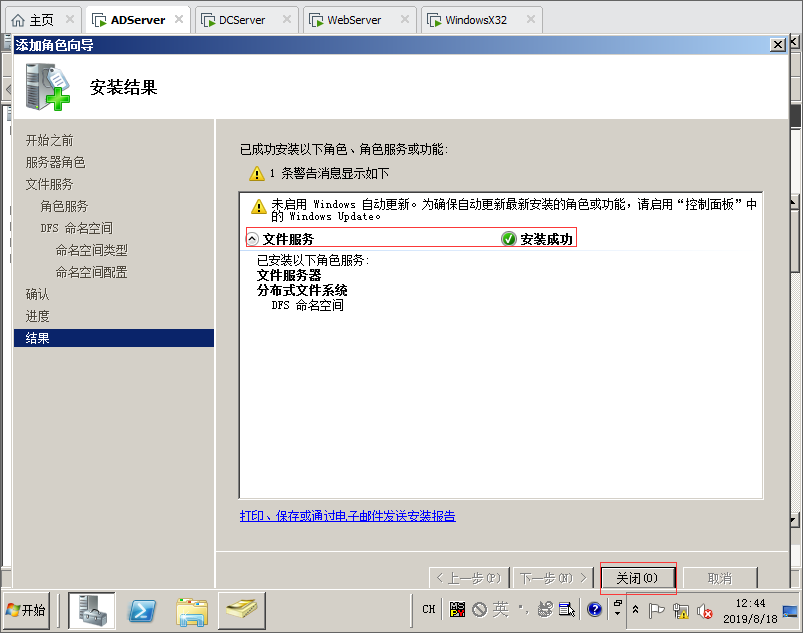Close the WebServer tab
The width and height of the screenshot is (803, 633).
[x=405, y=19]
